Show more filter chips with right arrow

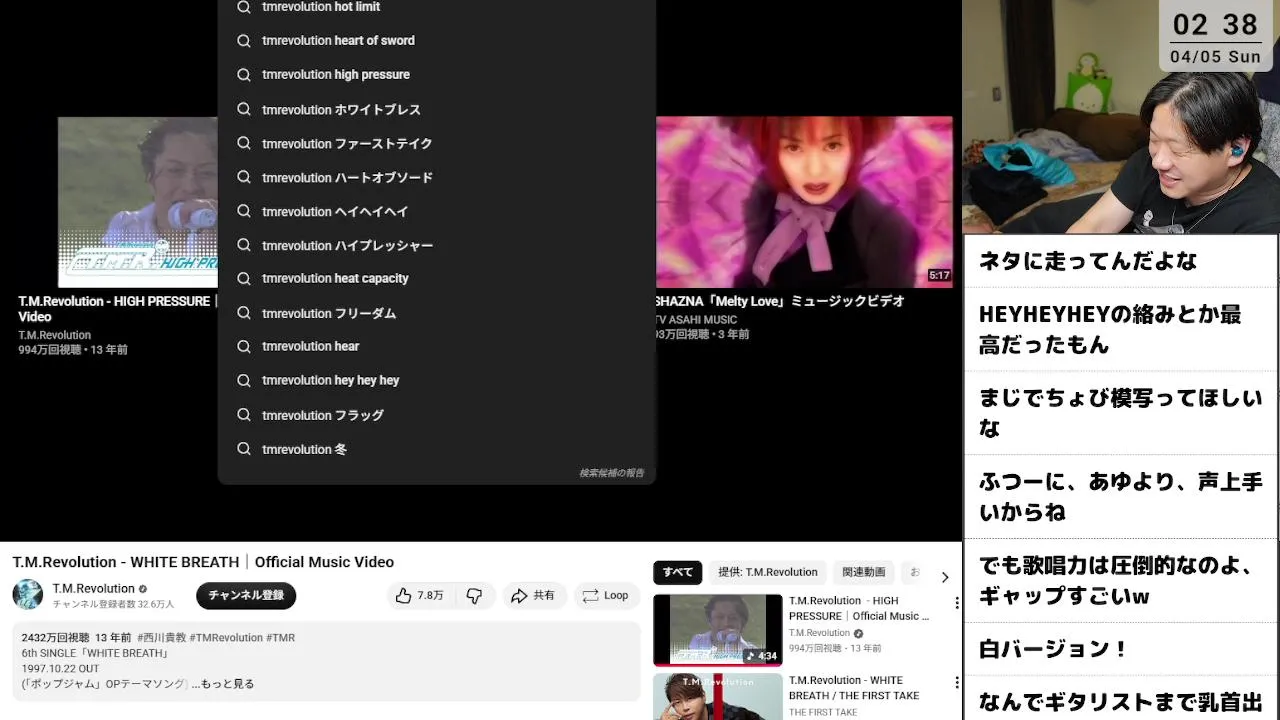pos(944,577)
